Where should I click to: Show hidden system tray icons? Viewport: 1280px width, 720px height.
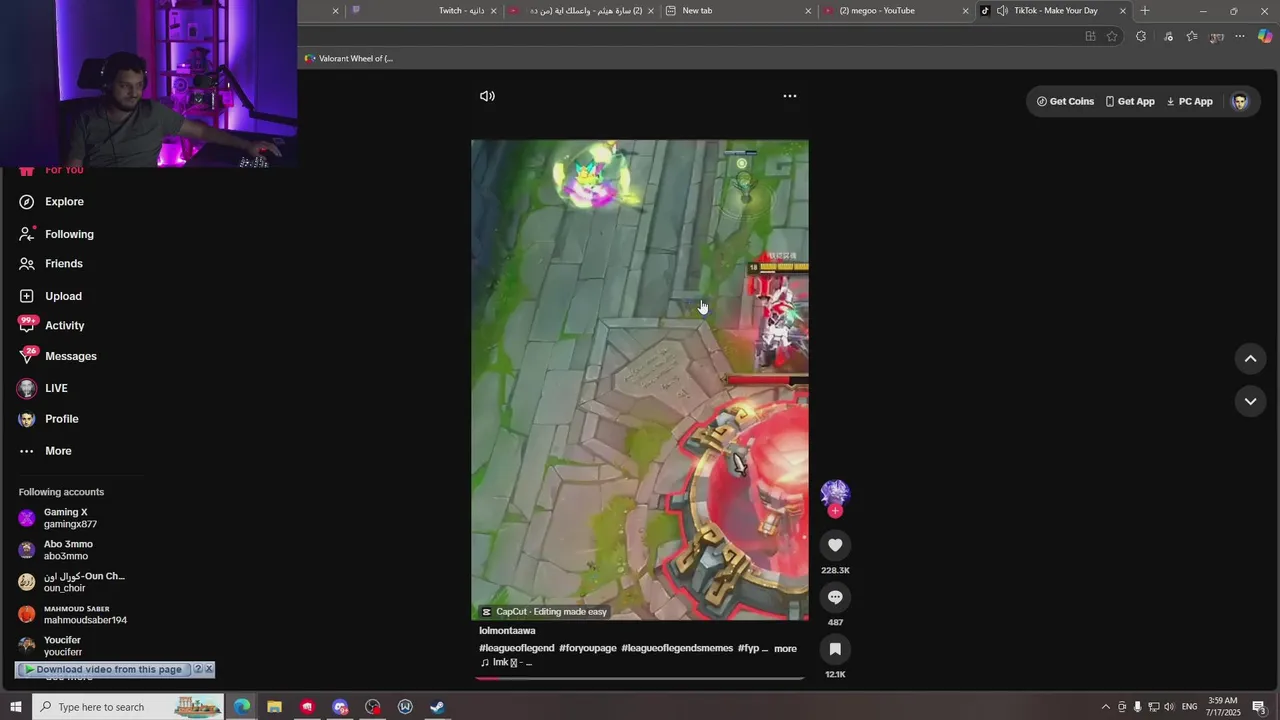[1105, 707]
